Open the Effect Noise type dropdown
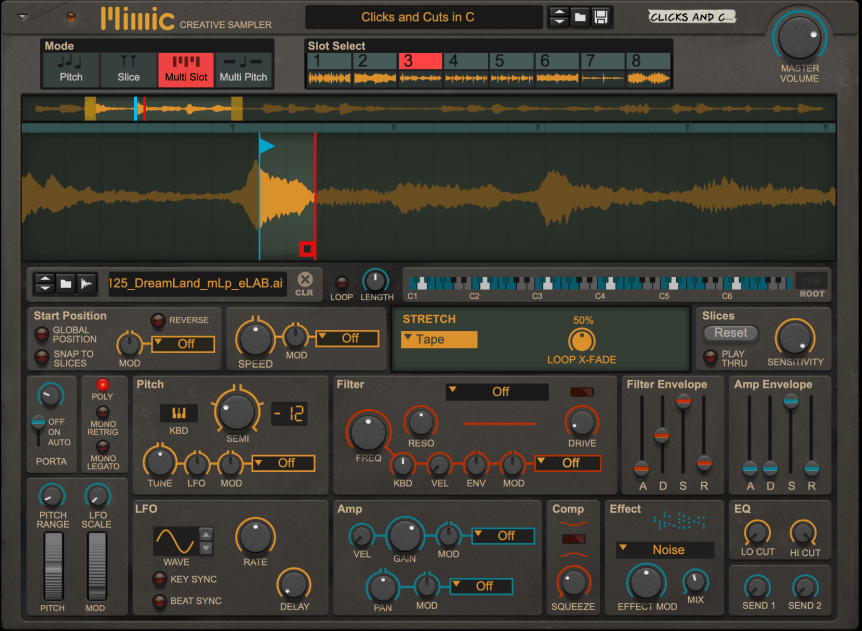The image size is (862, 631). pyautogui.click(x=665, y=549)
